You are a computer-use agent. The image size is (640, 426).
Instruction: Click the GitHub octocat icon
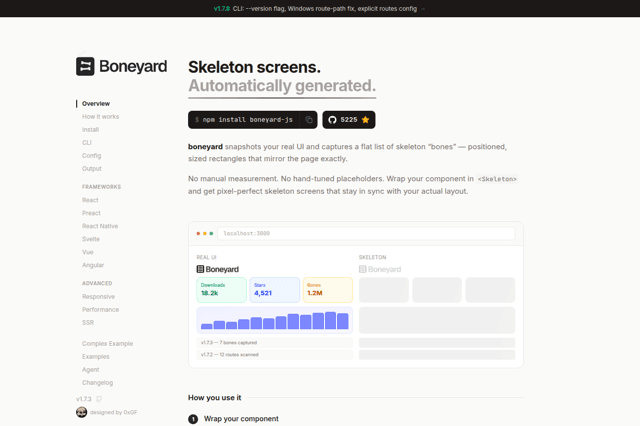point(332,120)
